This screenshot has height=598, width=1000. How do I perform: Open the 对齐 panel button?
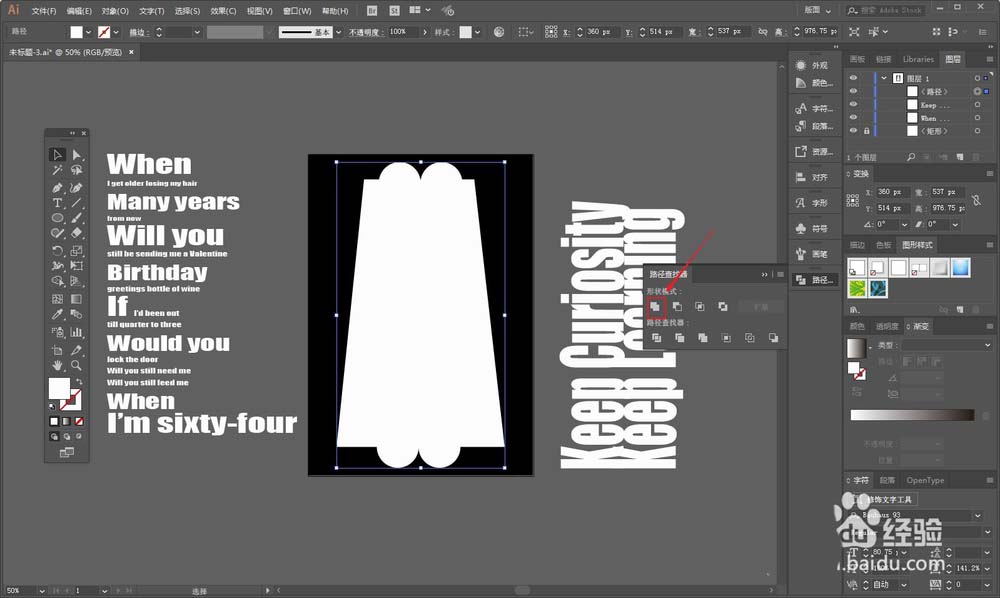813,177
